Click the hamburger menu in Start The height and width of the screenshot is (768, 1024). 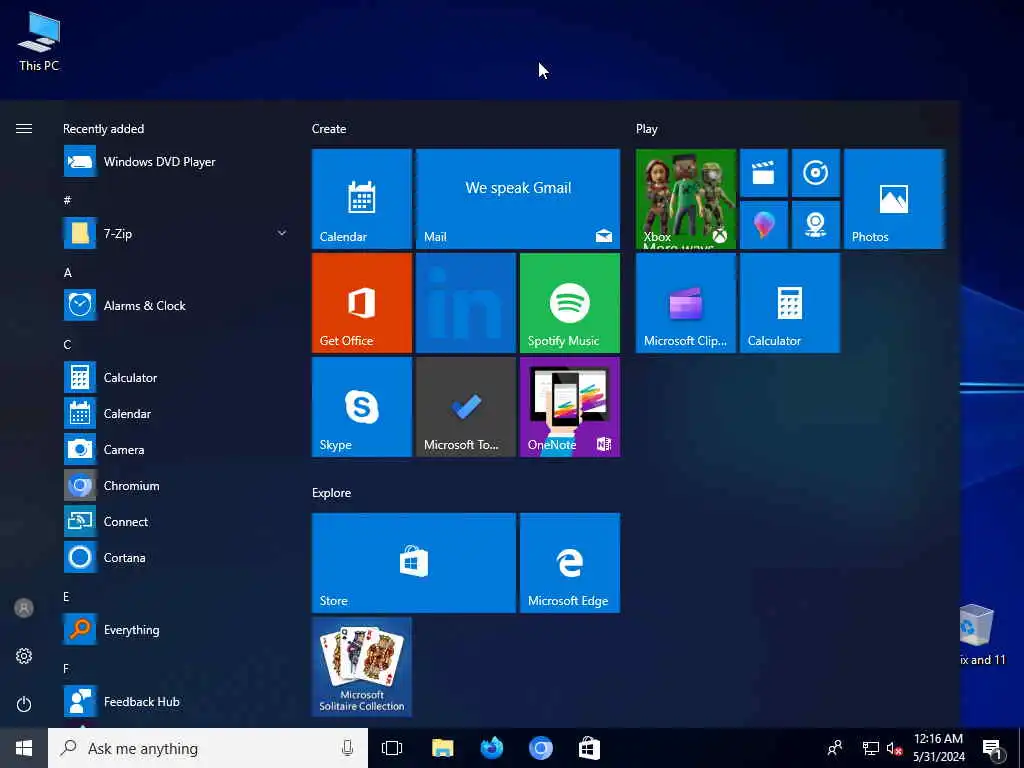tap(24, 129)
